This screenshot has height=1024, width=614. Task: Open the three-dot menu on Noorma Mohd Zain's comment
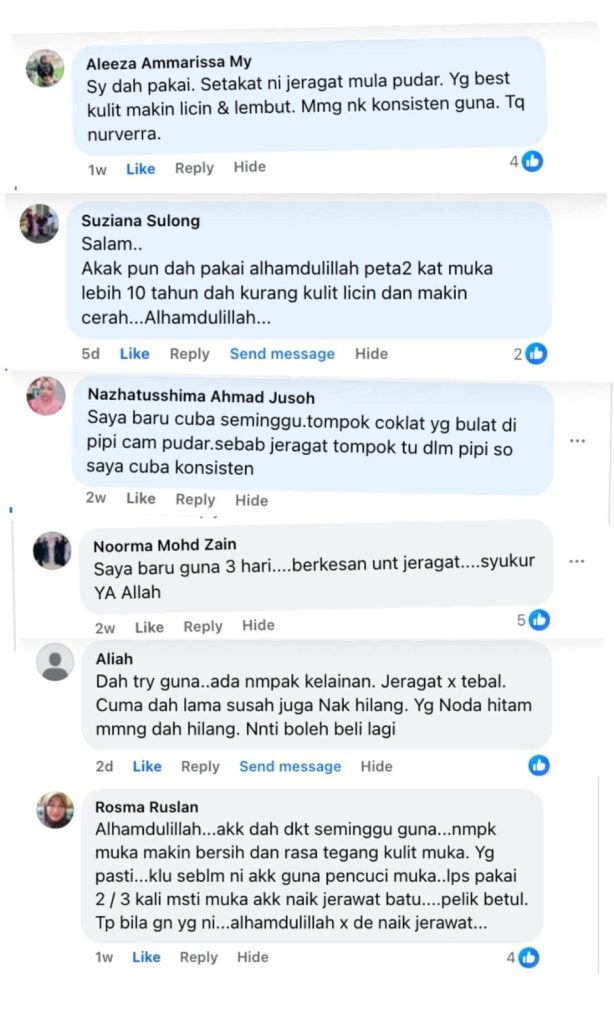[x=576, y=561]
